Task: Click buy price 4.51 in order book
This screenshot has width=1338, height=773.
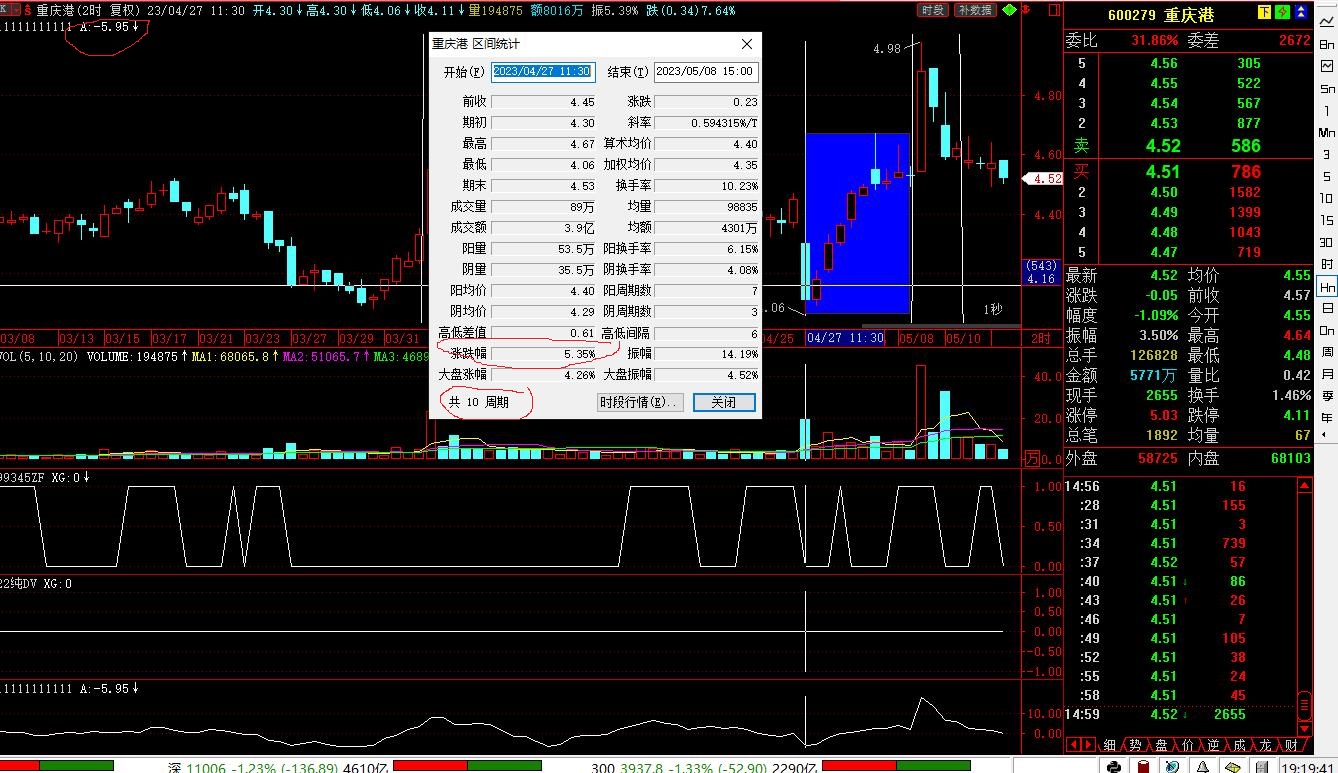Action: click(1162, 171)
